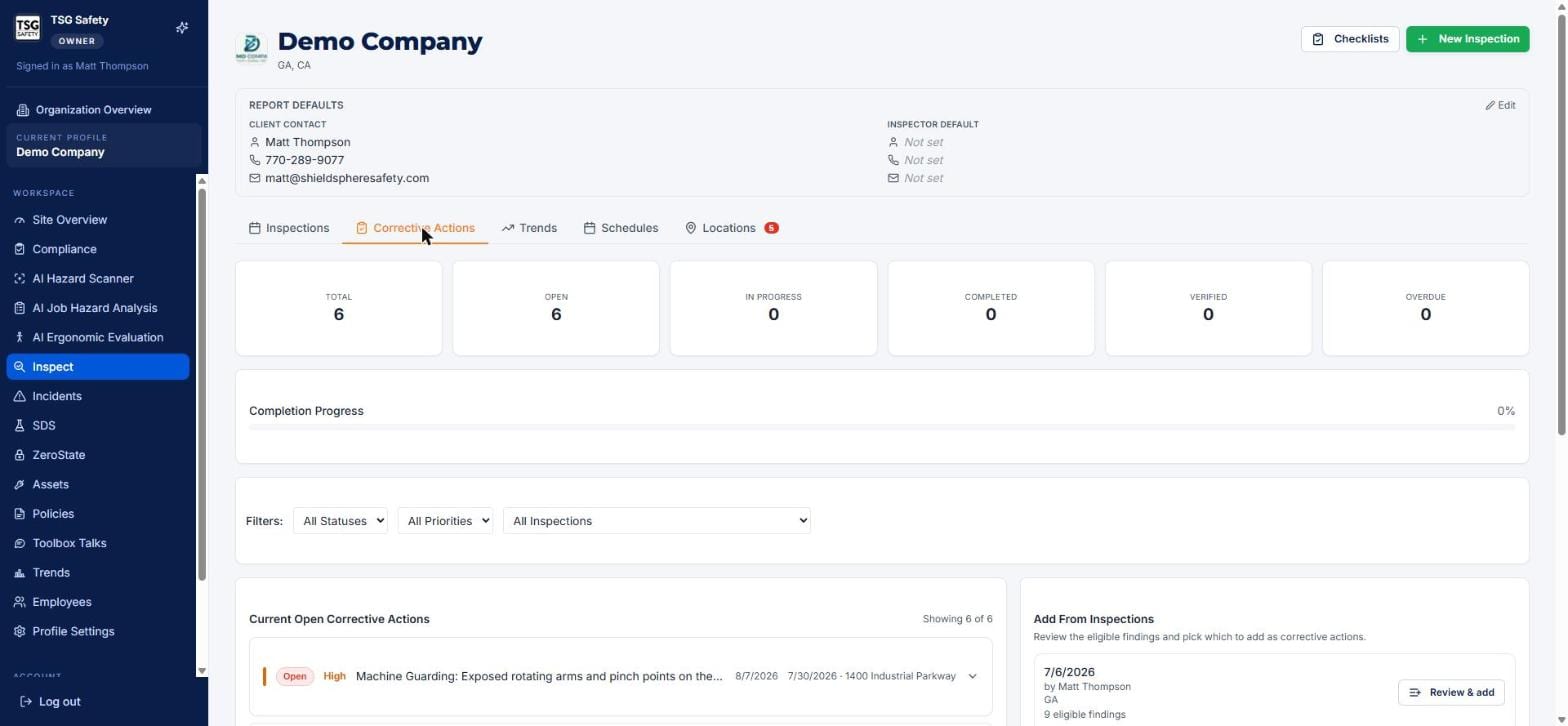Select the Corrective Actions tab
This screenshot has width=1568, height=726.
[415, 228]
